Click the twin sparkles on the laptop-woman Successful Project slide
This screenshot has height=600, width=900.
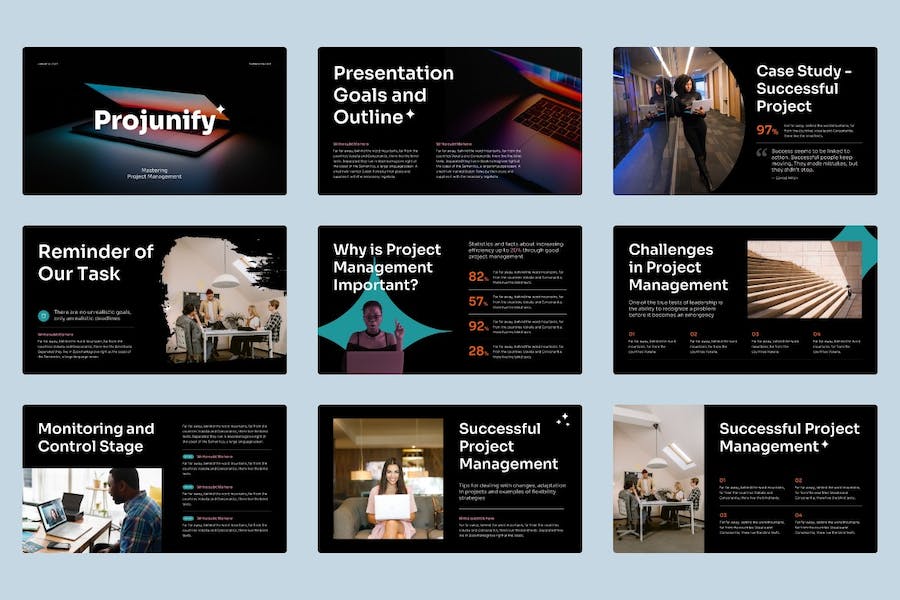pos(563,419)
